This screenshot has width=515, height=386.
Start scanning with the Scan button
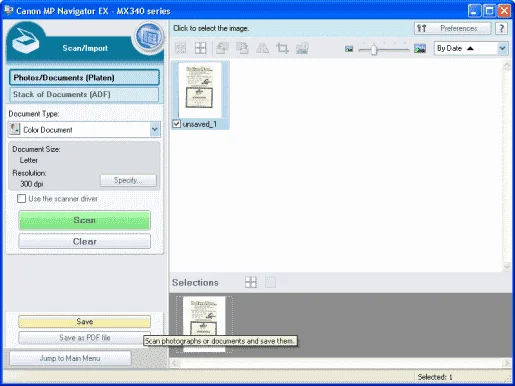[85, 220]
